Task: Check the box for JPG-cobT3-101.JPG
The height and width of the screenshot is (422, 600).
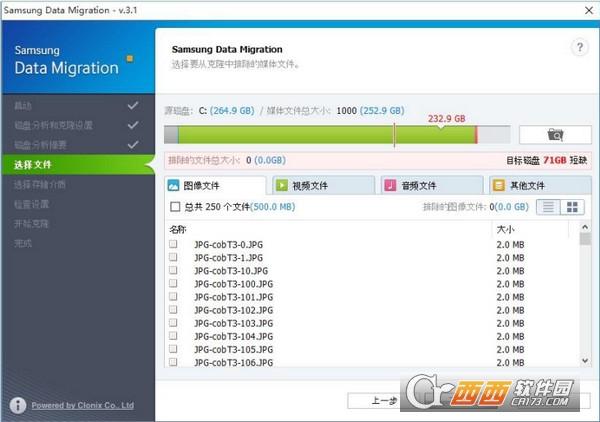Action: pos(173,296)
